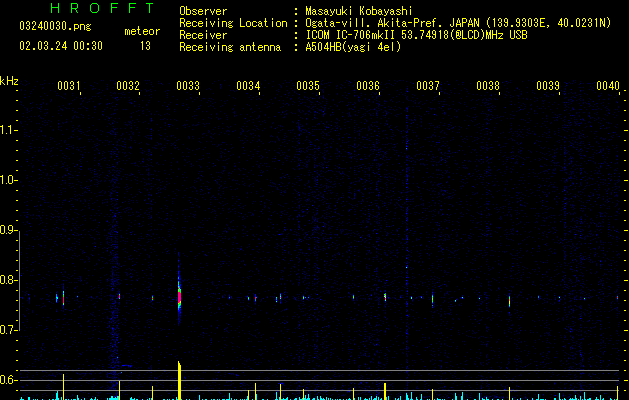This screenshot has height=400, width=629.
Task: Click the 0031 time marker
Action: pos(68,86)
